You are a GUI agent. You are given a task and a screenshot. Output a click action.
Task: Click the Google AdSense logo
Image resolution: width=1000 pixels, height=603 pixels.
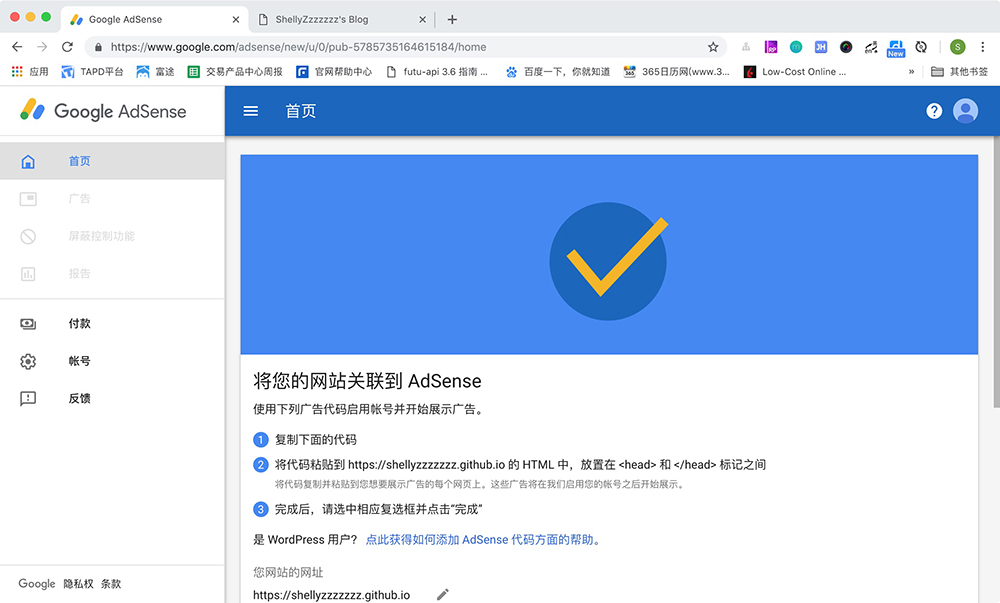pos(103,111)
